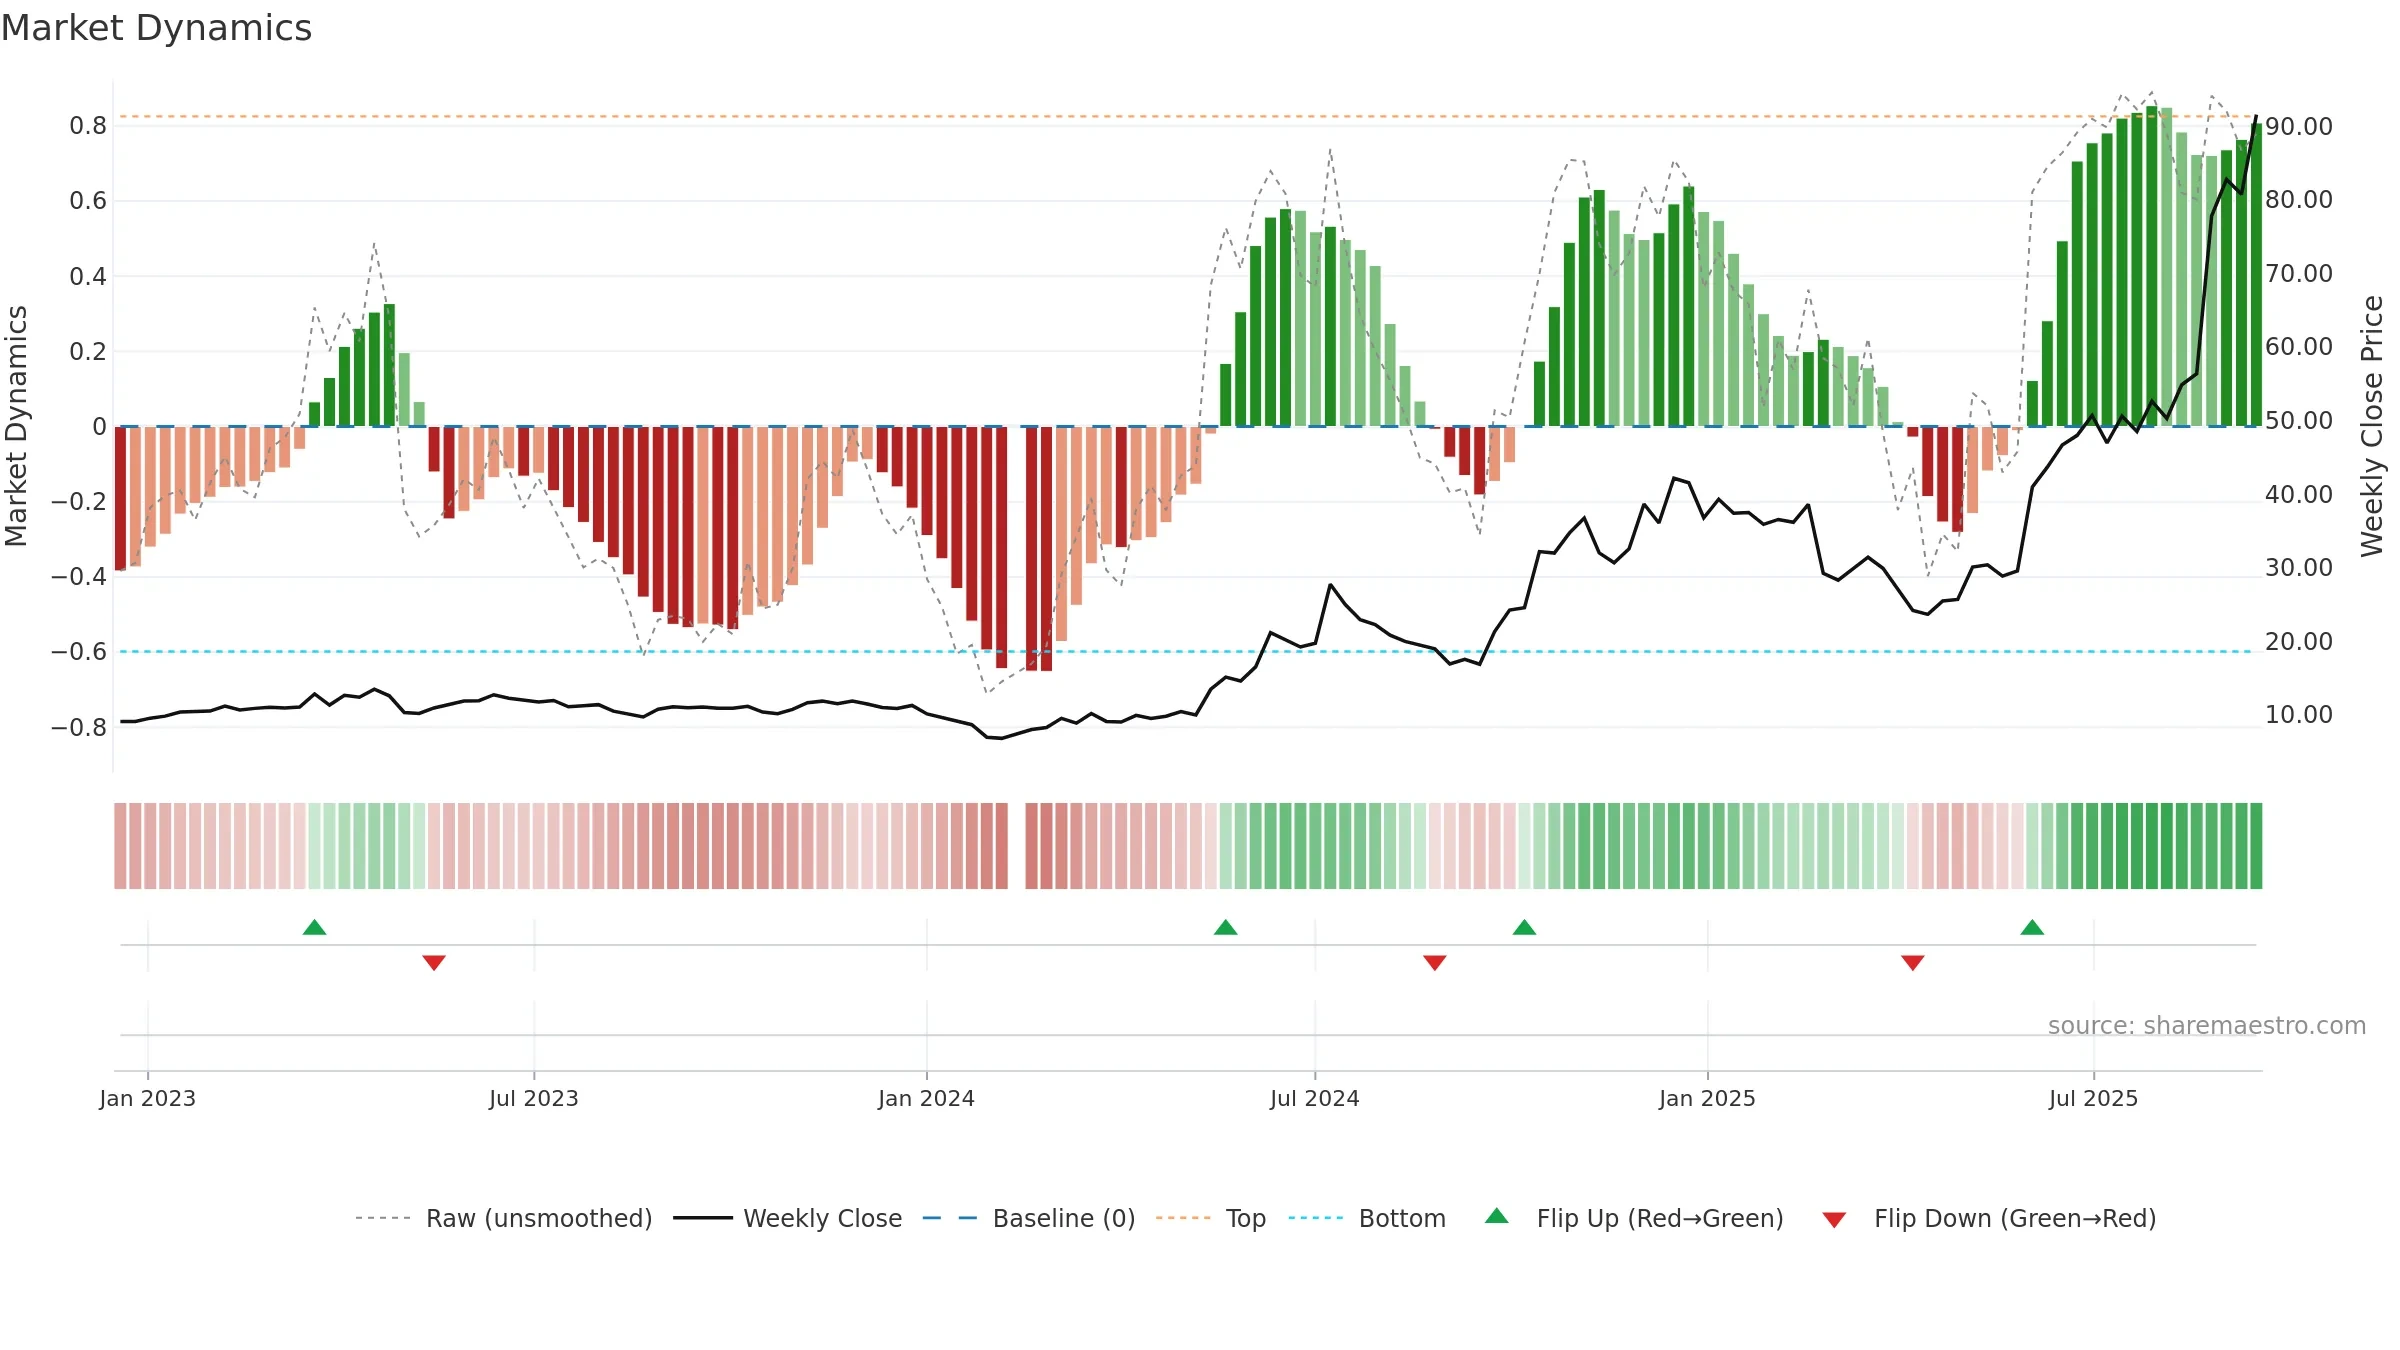The image size is (2400, 1350).
Task: Toggle Flip Up (Red→Green) legend entry
Action: point(1634,1218)
